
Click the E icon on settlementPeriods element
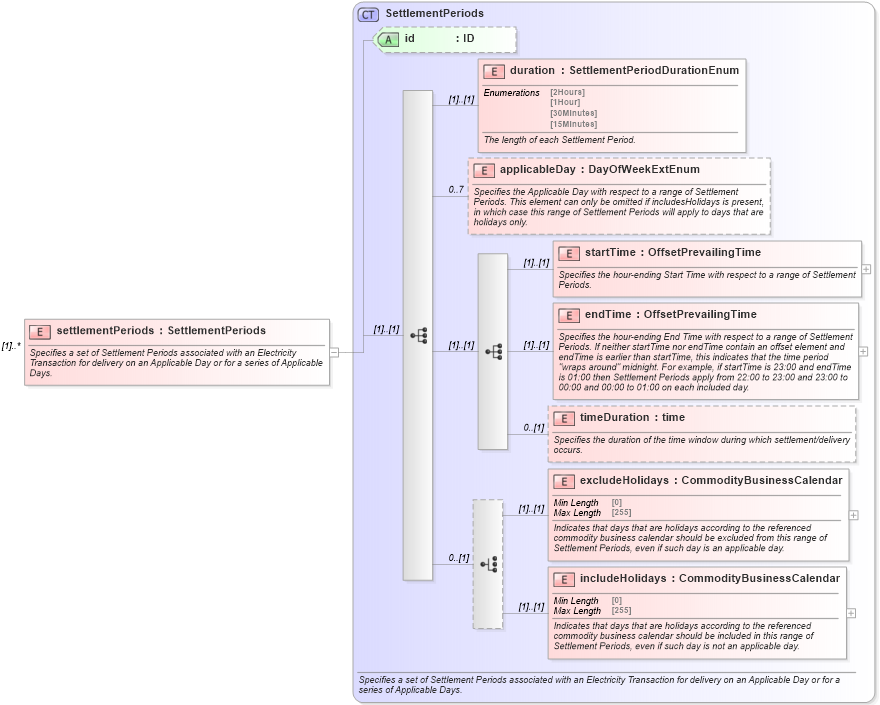(38, 330)
